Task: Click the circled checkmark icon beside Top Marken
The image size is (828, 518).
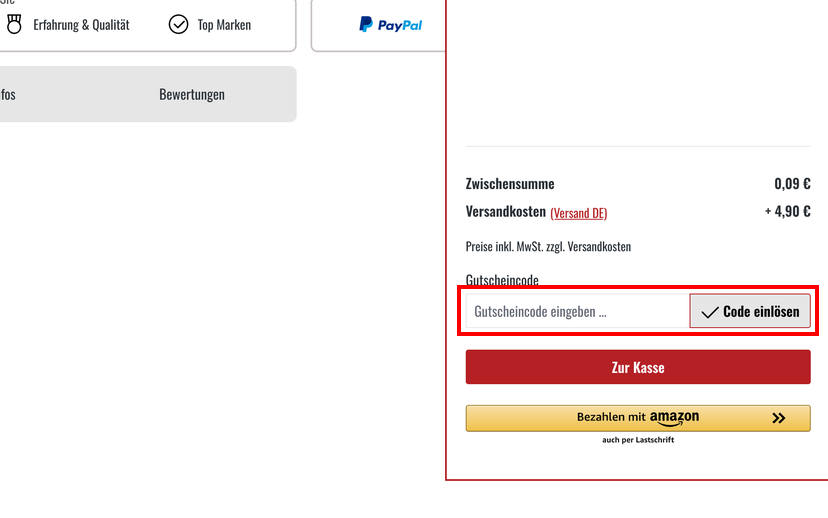Action: point(178,24)
